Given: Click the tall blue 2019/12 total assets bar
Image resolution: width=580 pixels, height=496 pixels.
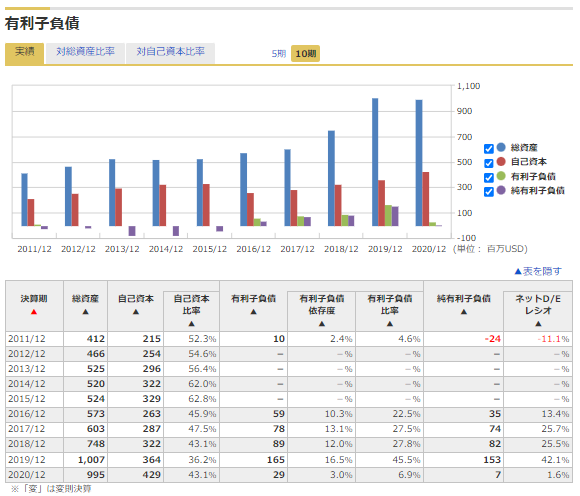Looking at the screenshot, I should click(x=375, y=162).
